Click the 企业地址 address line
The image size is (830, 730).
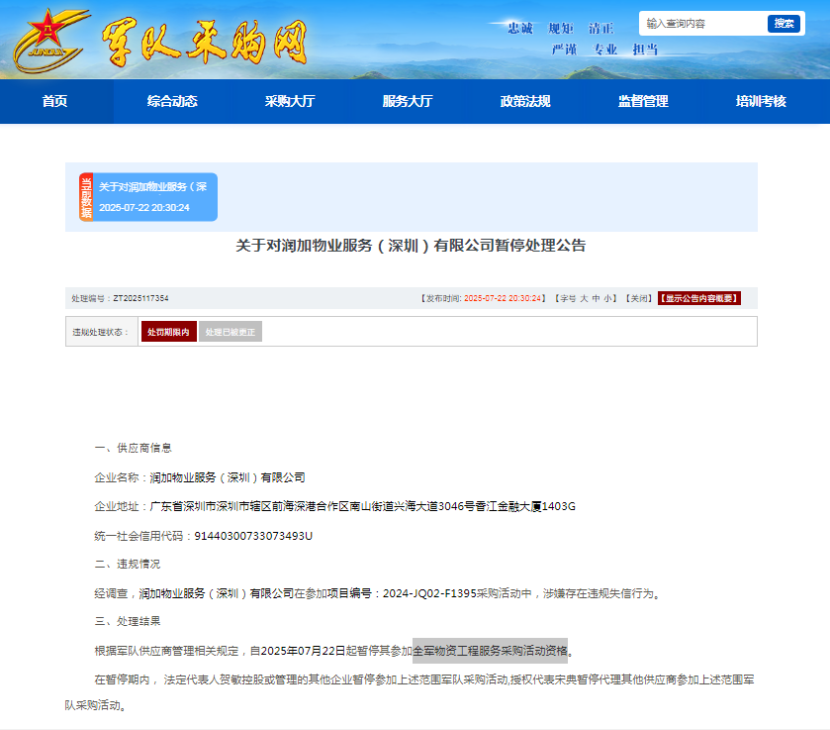335,507
